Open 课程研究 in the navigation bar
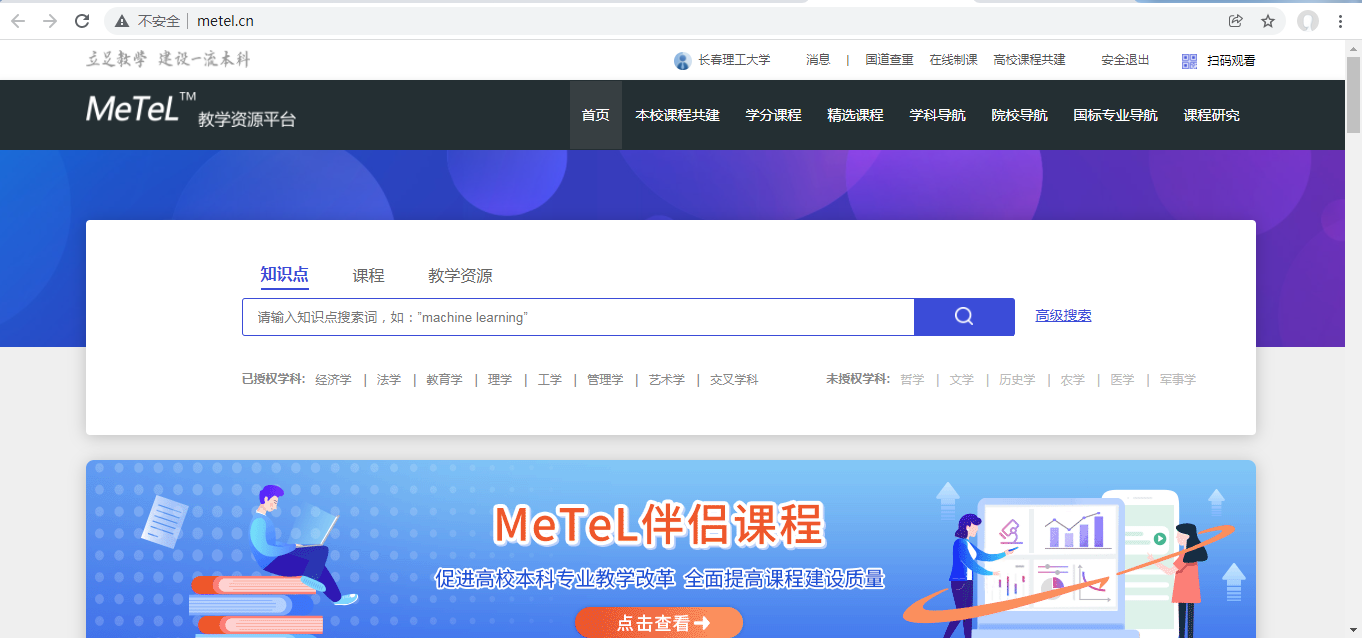Viewport: 1362px width, 638px height. (1212, 115)
